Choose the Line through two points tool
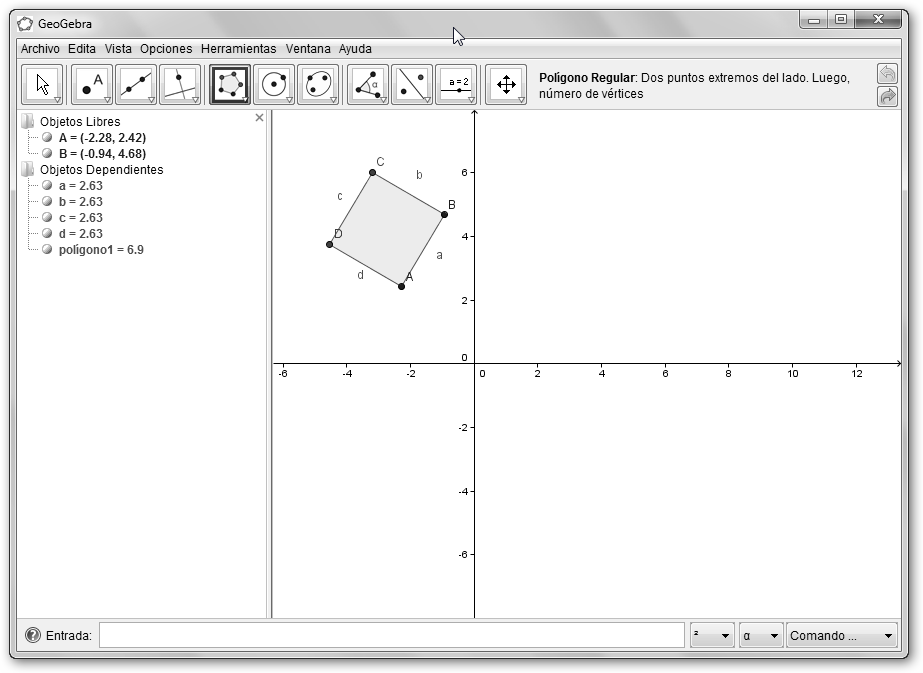 [x=136, y=85]
